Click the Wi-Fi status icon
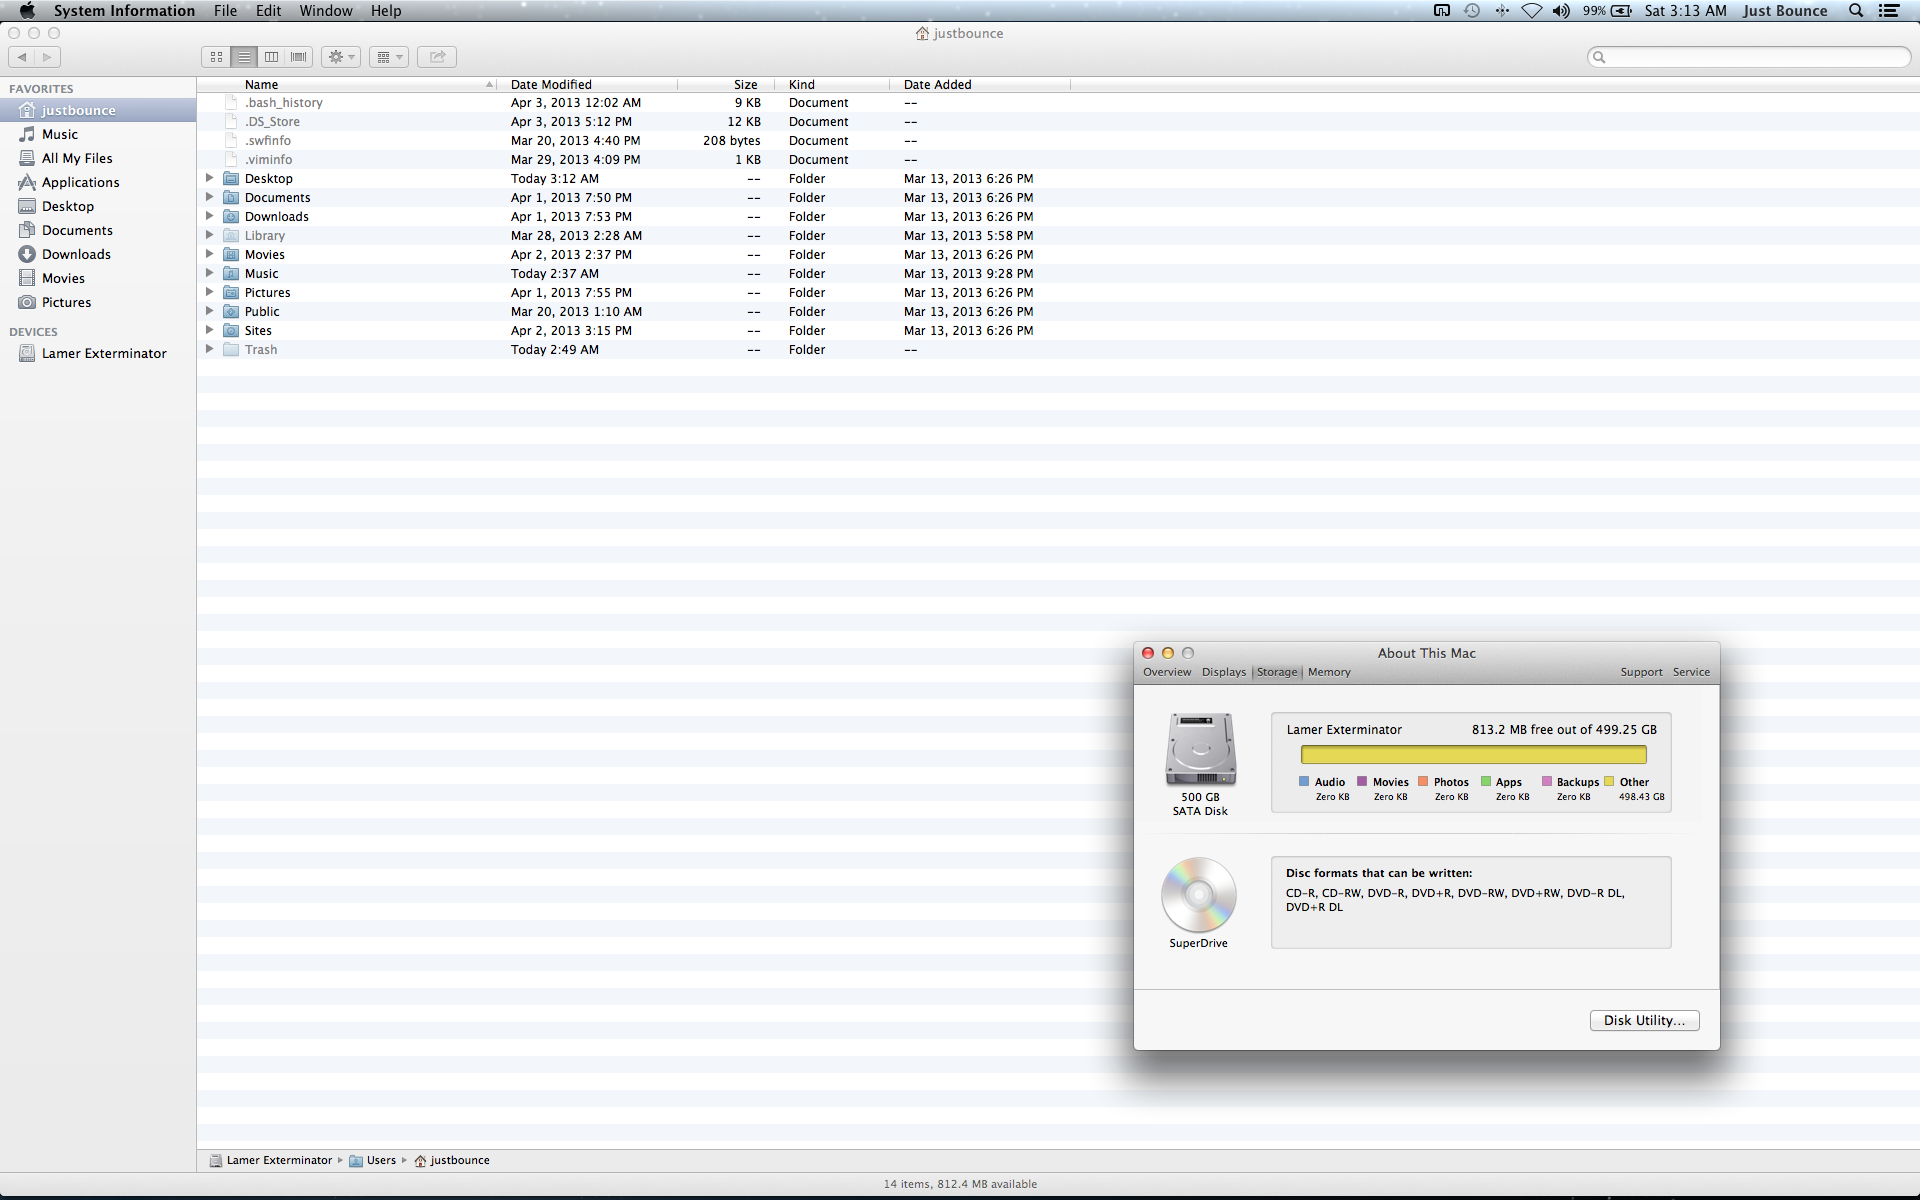This screenshot has height=1200, width=1920. tap(1531, 11)
